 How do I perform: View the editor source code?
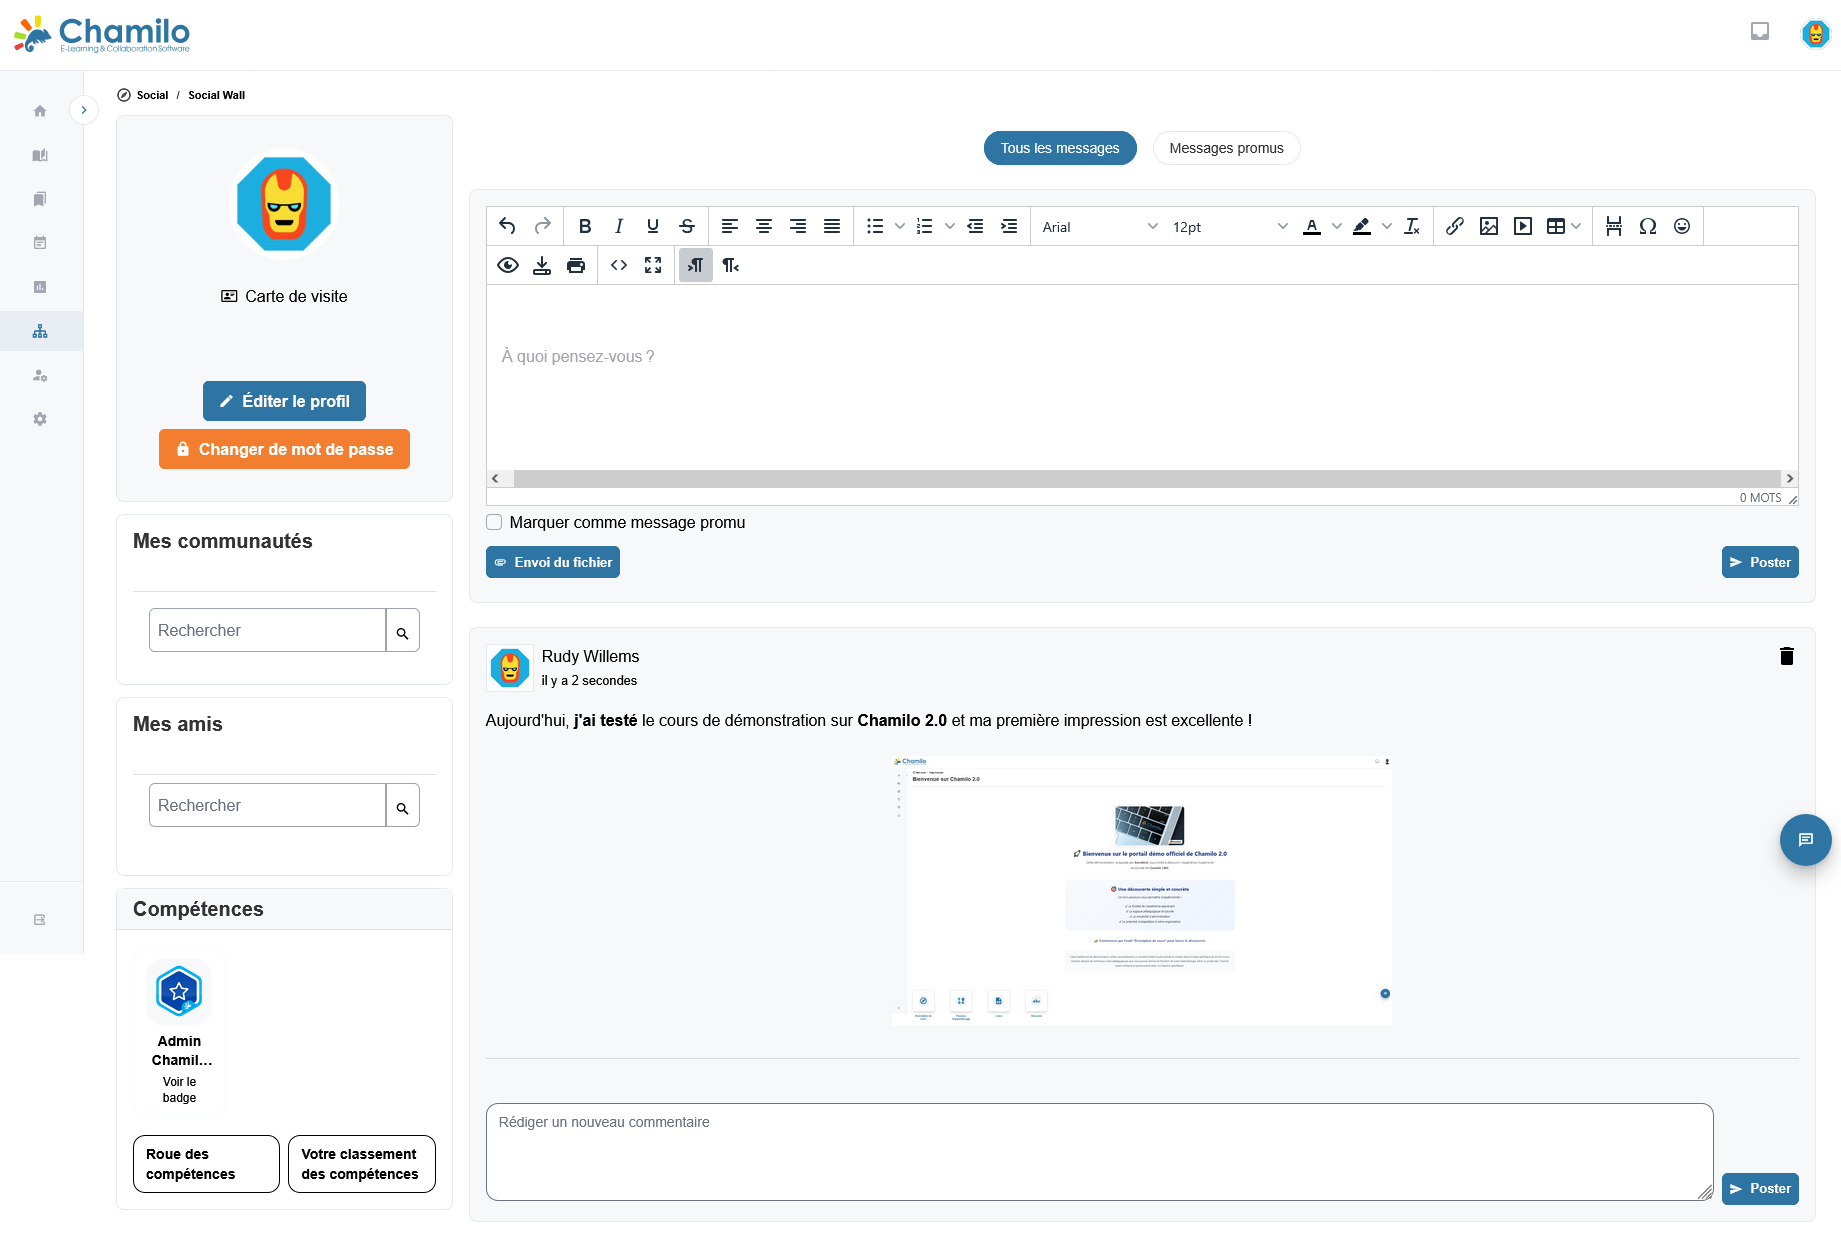(618, 265)
